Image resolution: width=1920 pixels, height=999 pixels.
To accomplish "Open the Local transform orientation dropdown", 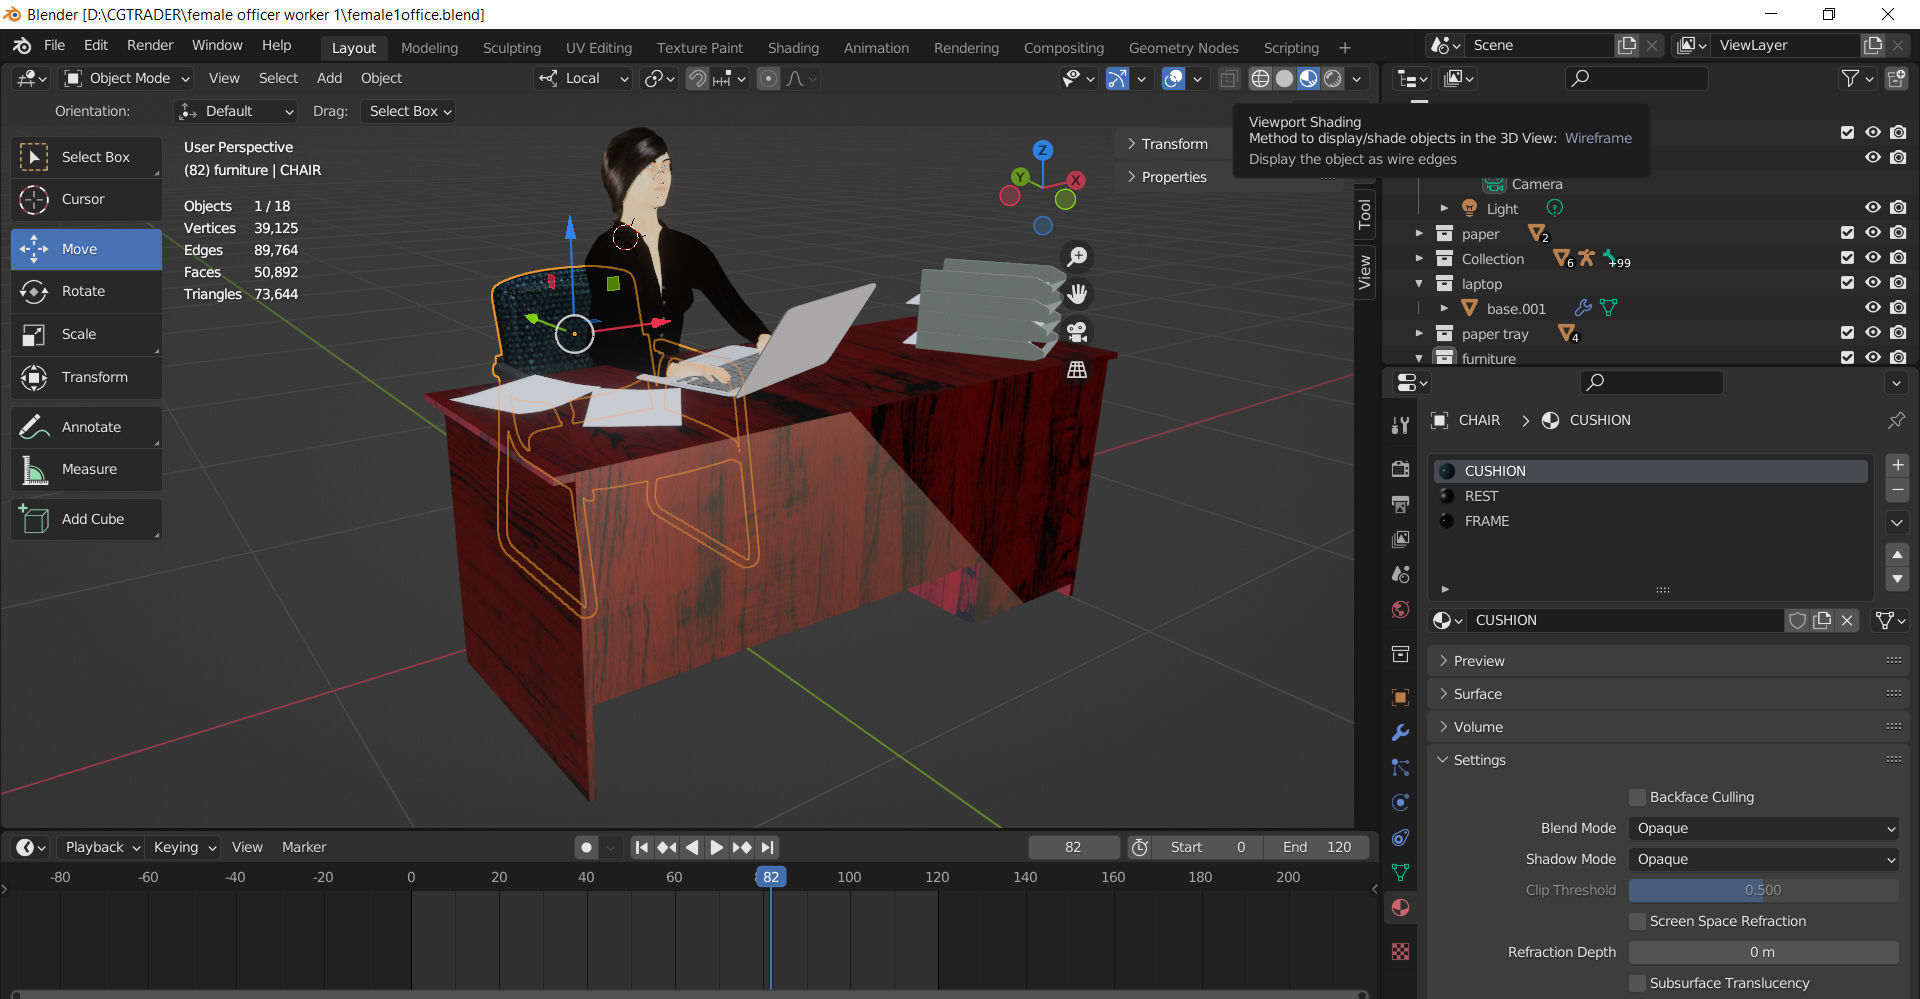I will (584, 78).
